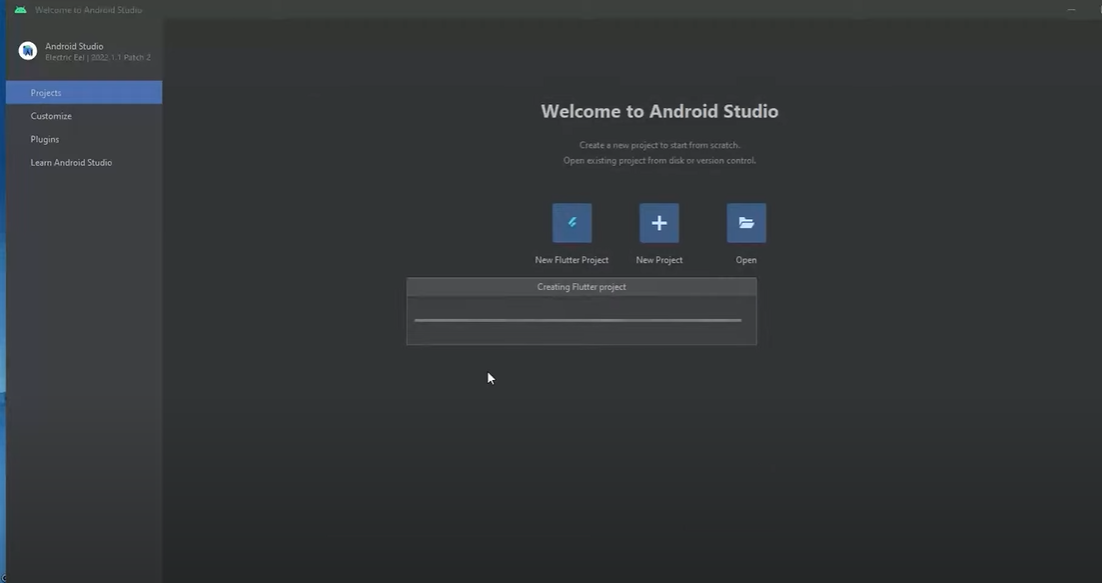The height and width of the screenshot is (583, 1102).
Task: Click the "Open" label under folder icon
Action: click(x=746, y=260)
